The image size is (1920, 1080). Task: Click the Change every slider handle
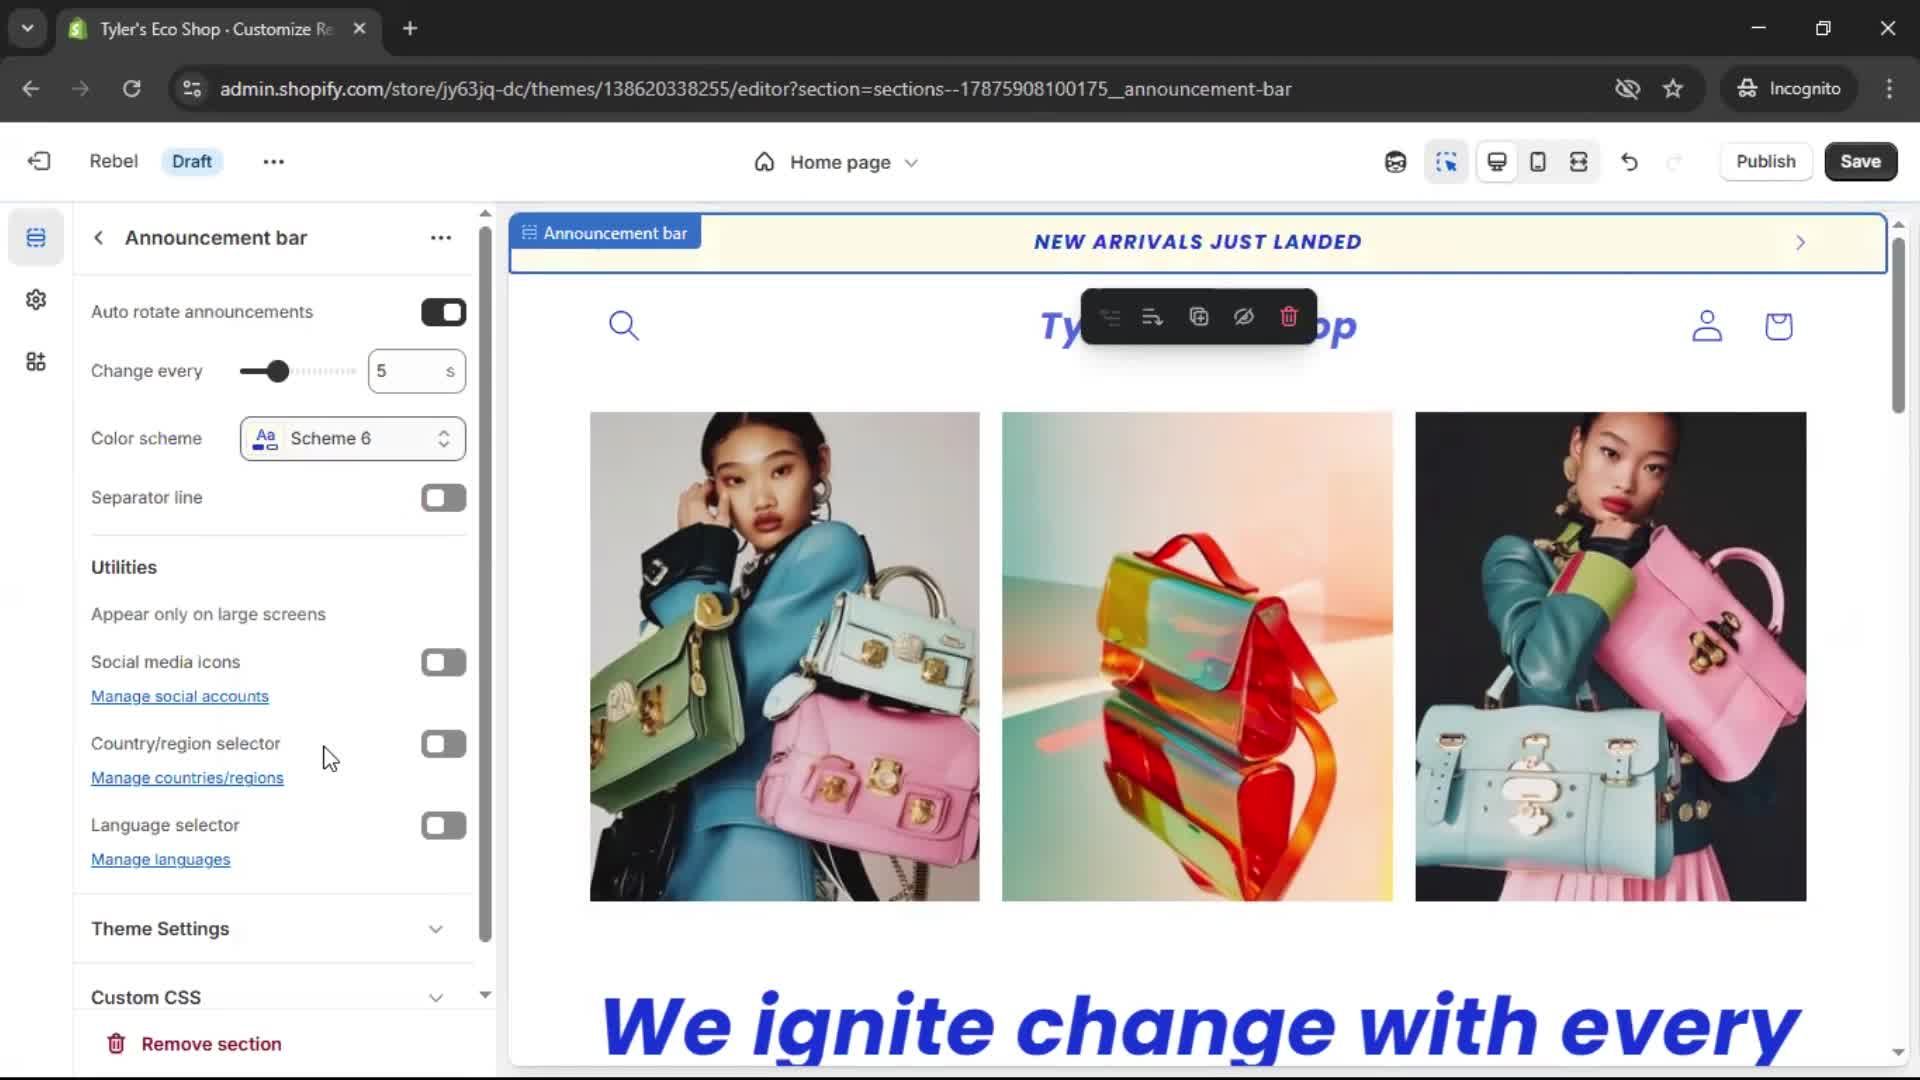point(277,371)
